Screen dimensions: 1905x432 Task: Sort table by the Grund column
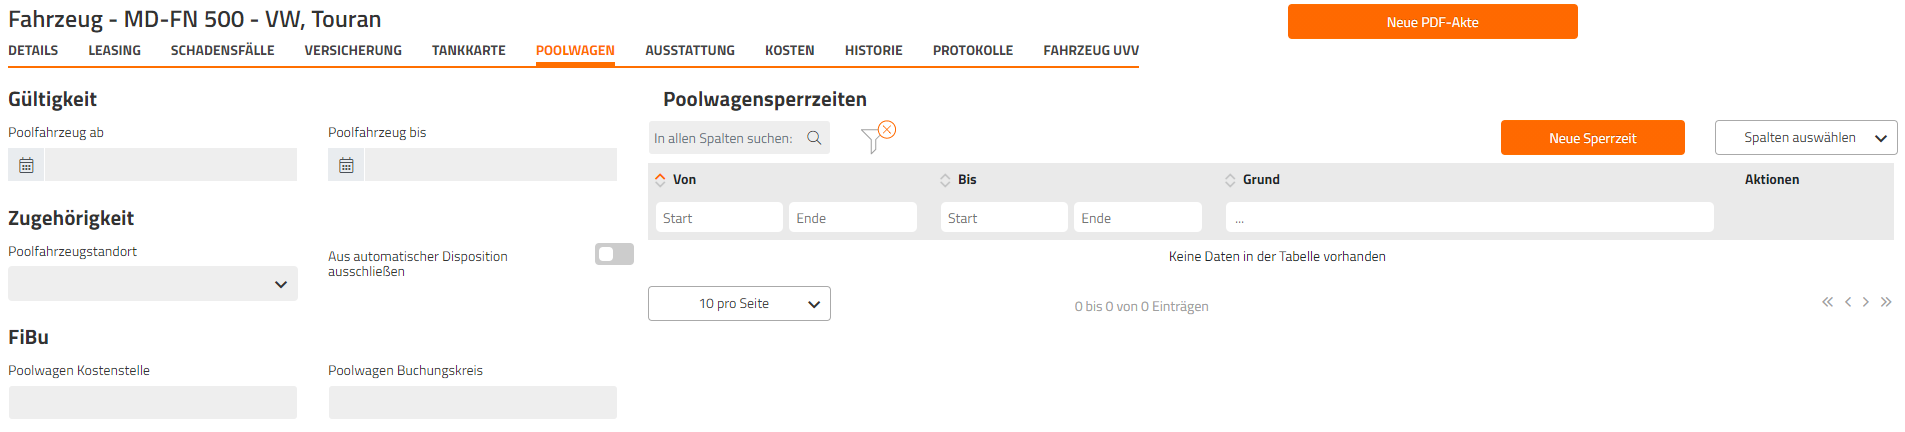(1252, 180)
